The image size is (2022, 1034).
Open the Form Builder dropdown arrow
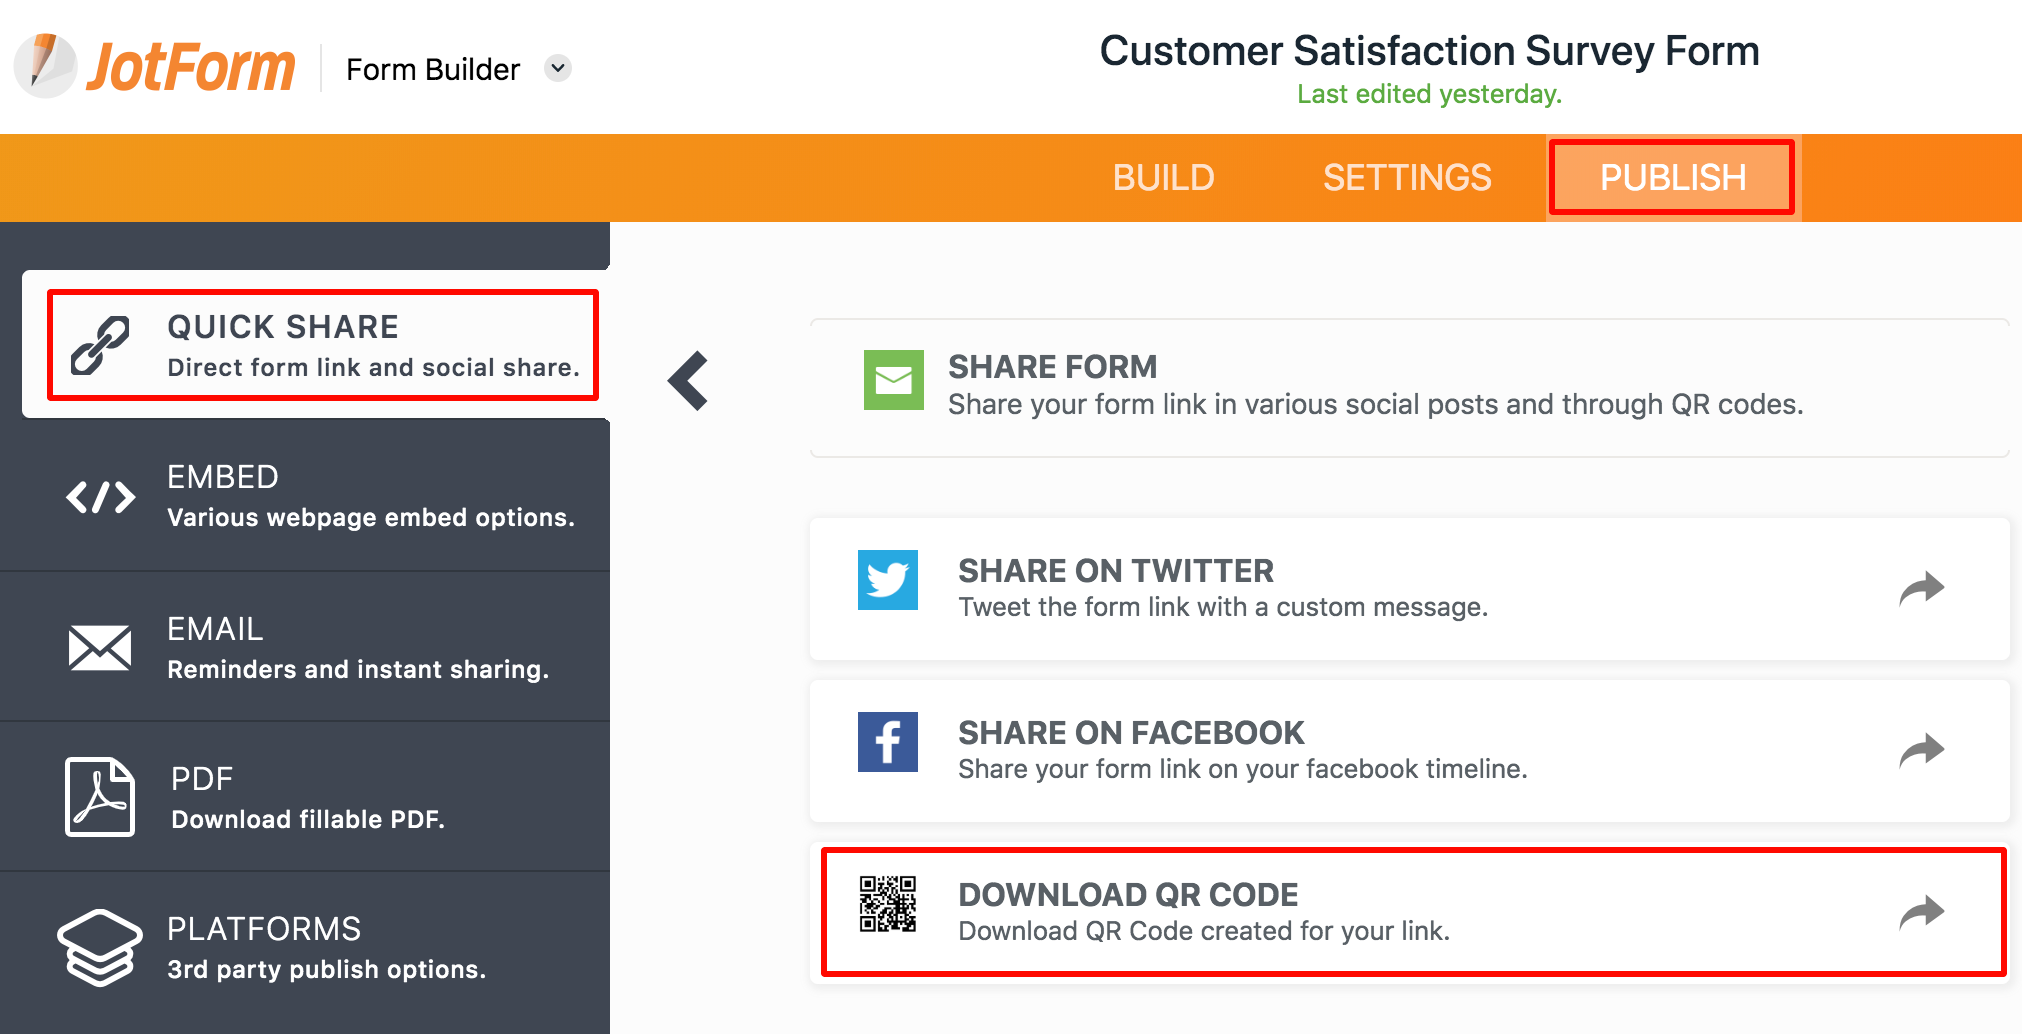(558, 68)
